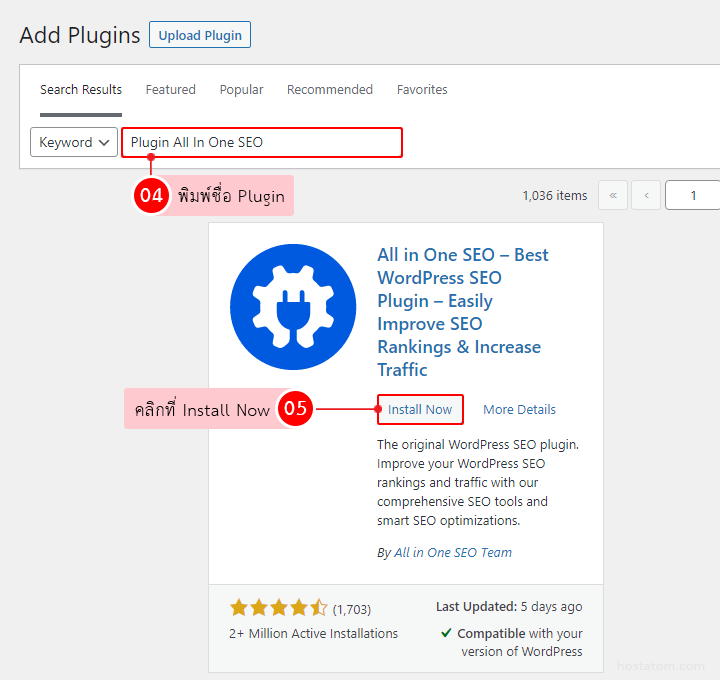Switch to the Recommended tab

[330, 90]
